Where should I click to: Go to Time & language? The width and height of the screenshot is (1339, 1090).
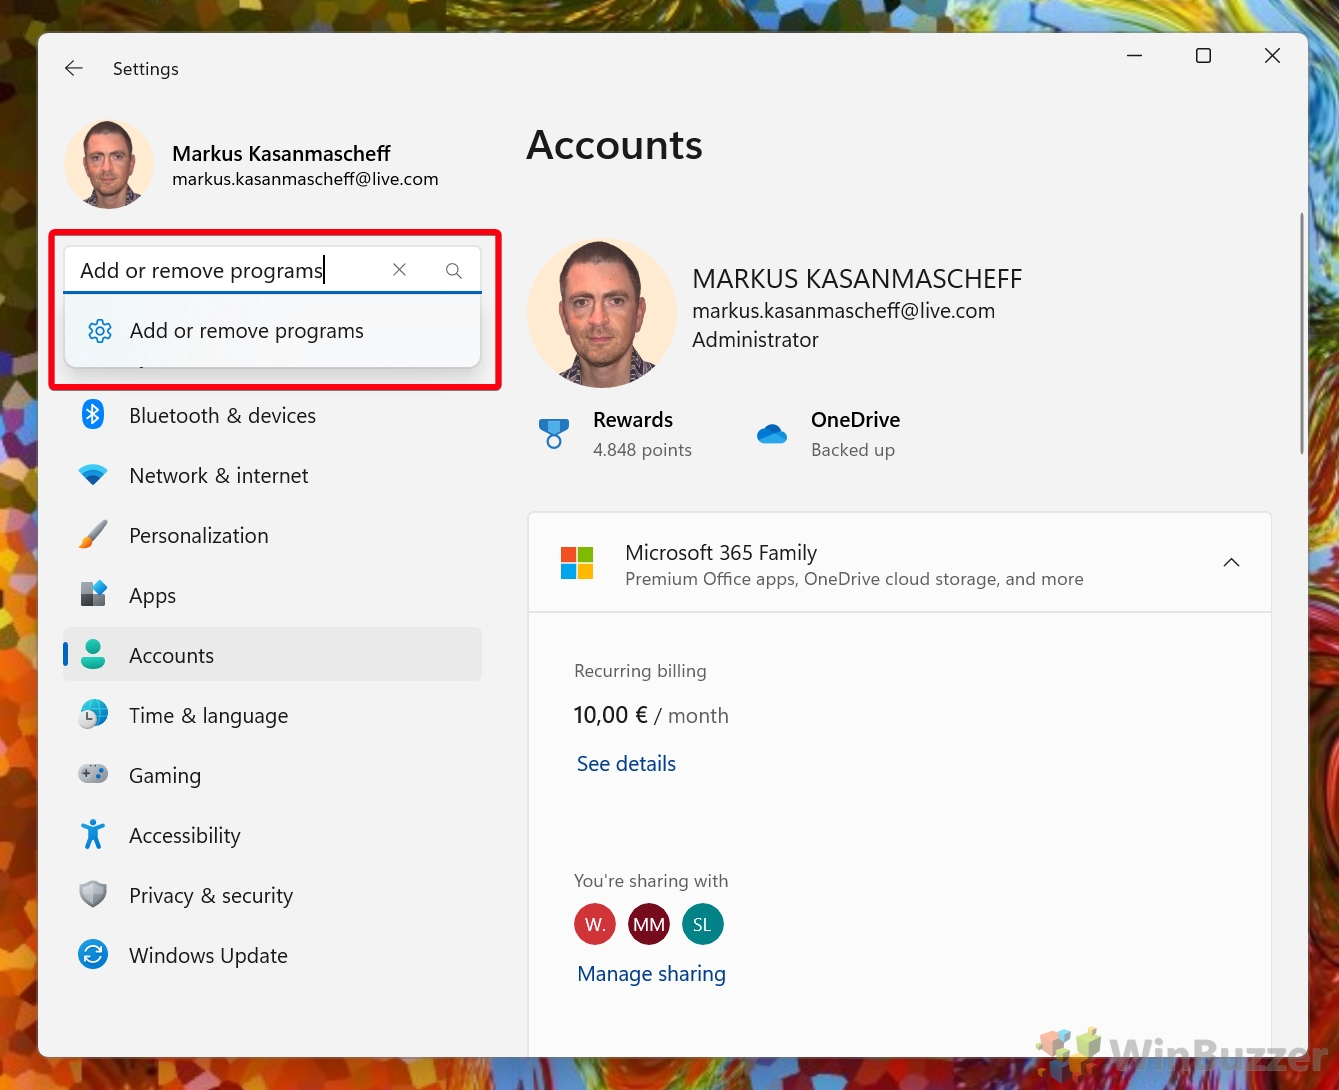pyautogui.click(x=208, y=716)
